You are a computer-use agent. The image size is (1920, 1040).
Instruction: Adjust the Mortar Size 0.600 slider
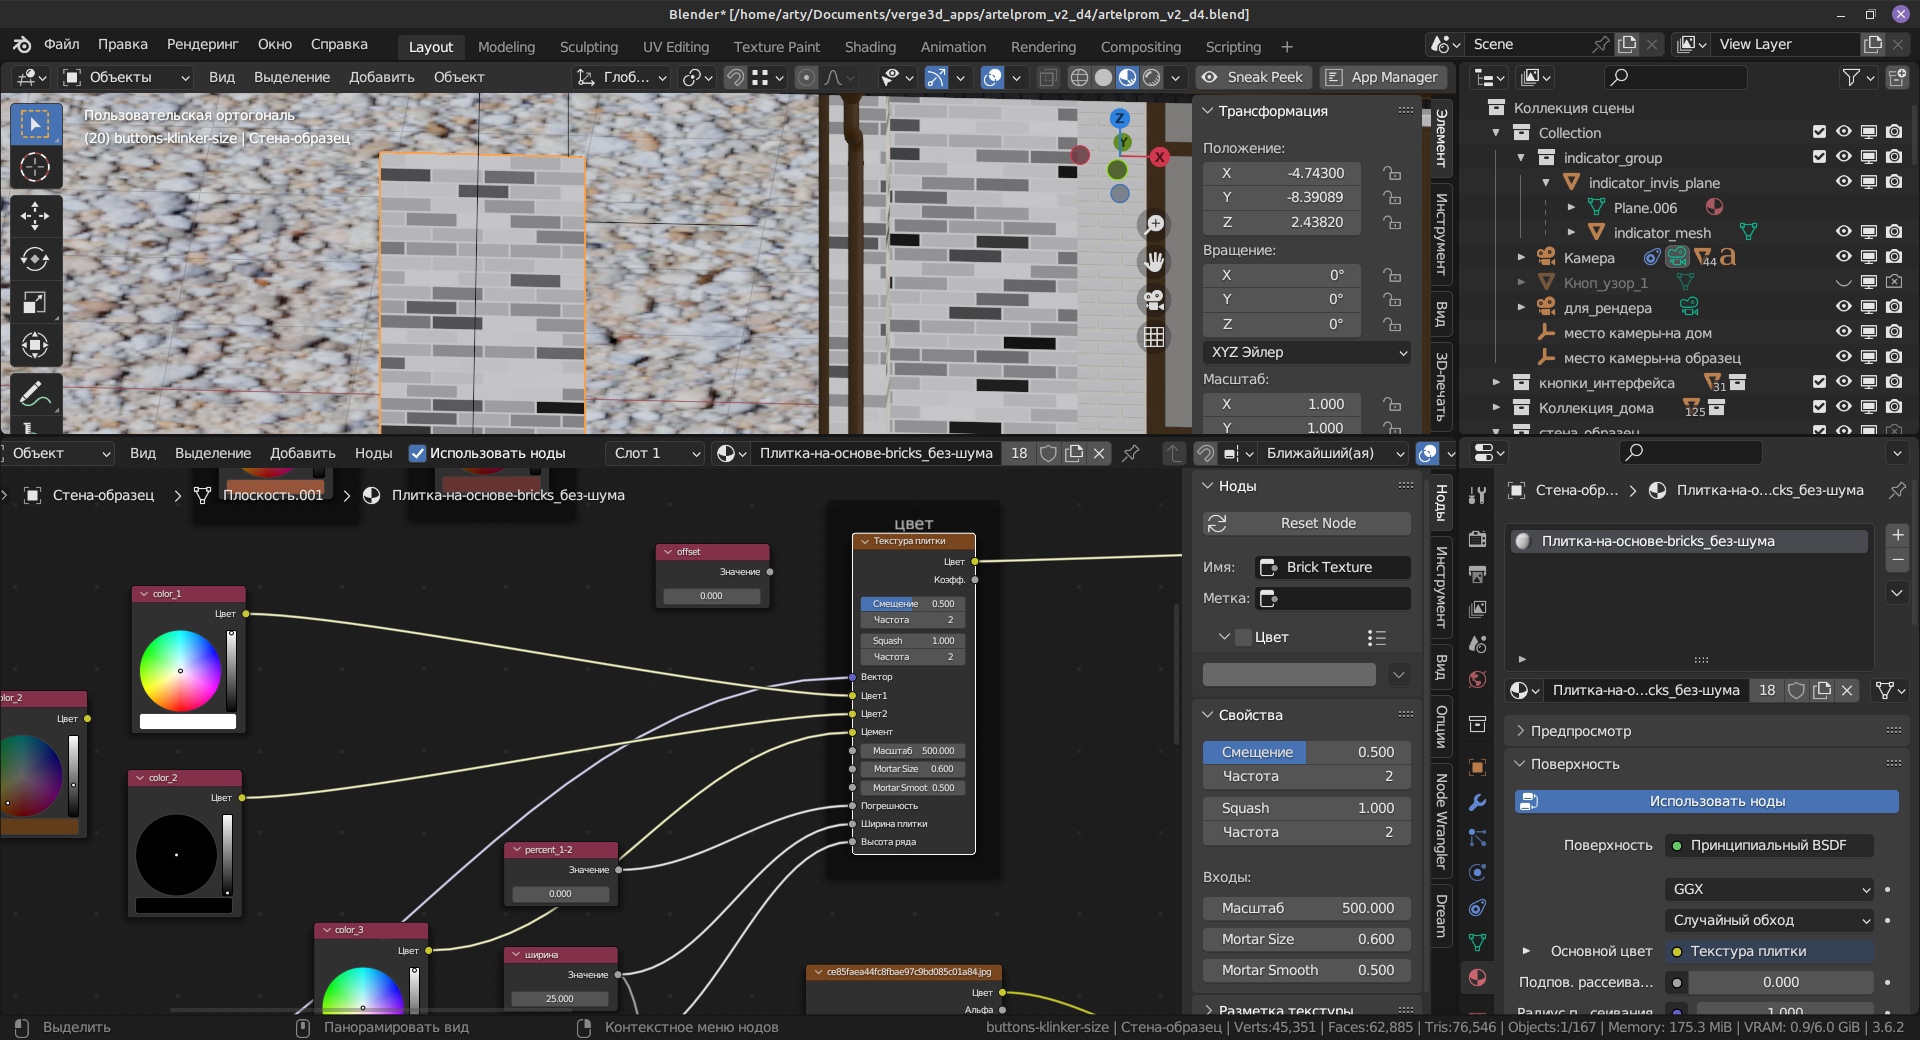[1307, 939]
